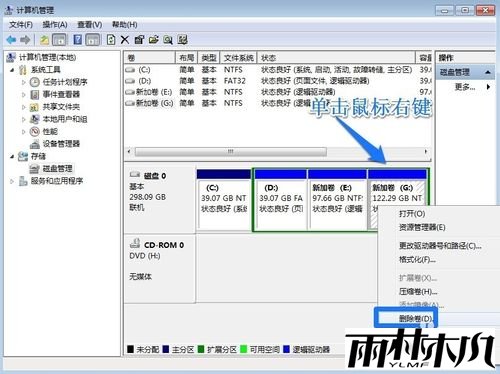Click the volume list horizontal scrollbar thumb
The width and height of the screenshot is (500, 374).
pos(231,152)
